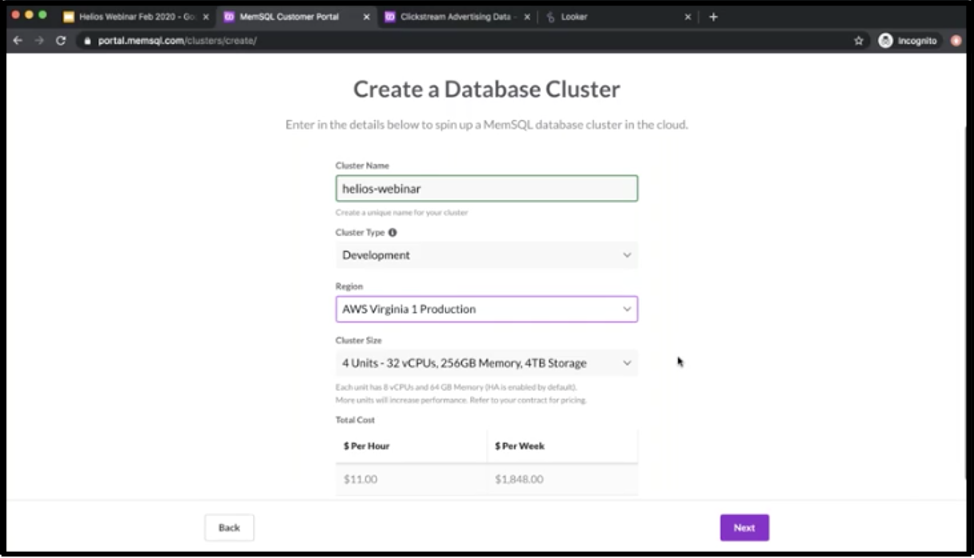Click the $11.00 per hour cost cell
The image size is (974, 558).
pyautogui.click(x=411, y=479)
